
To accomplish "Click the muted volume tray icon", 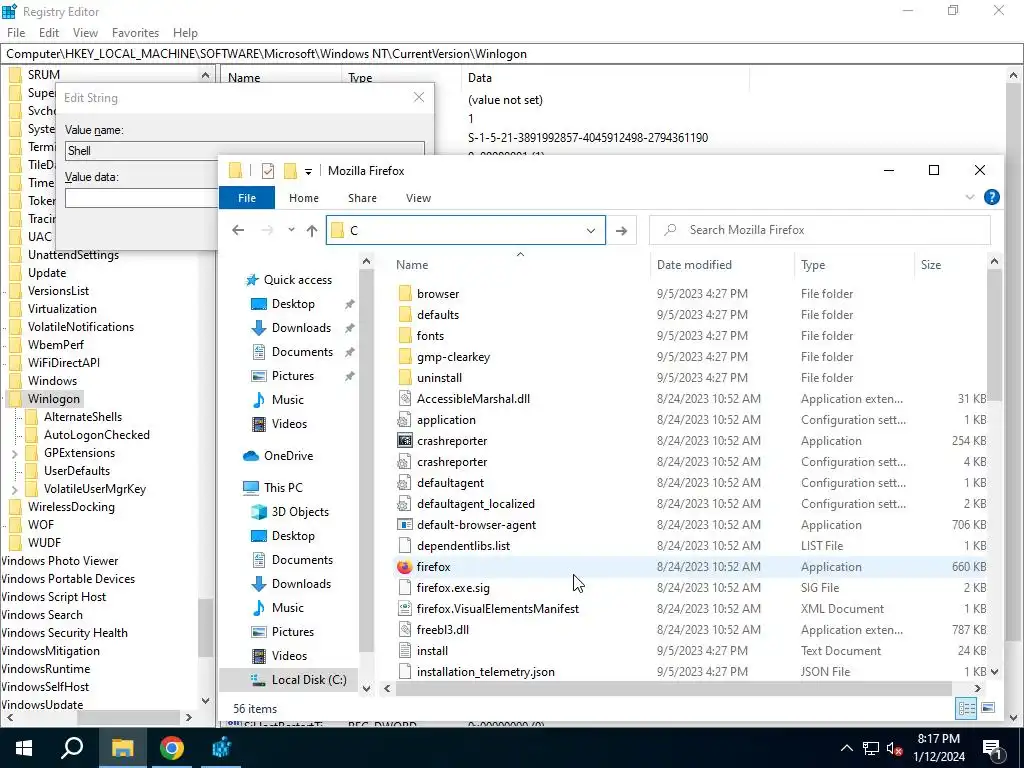I will (895, 748).
